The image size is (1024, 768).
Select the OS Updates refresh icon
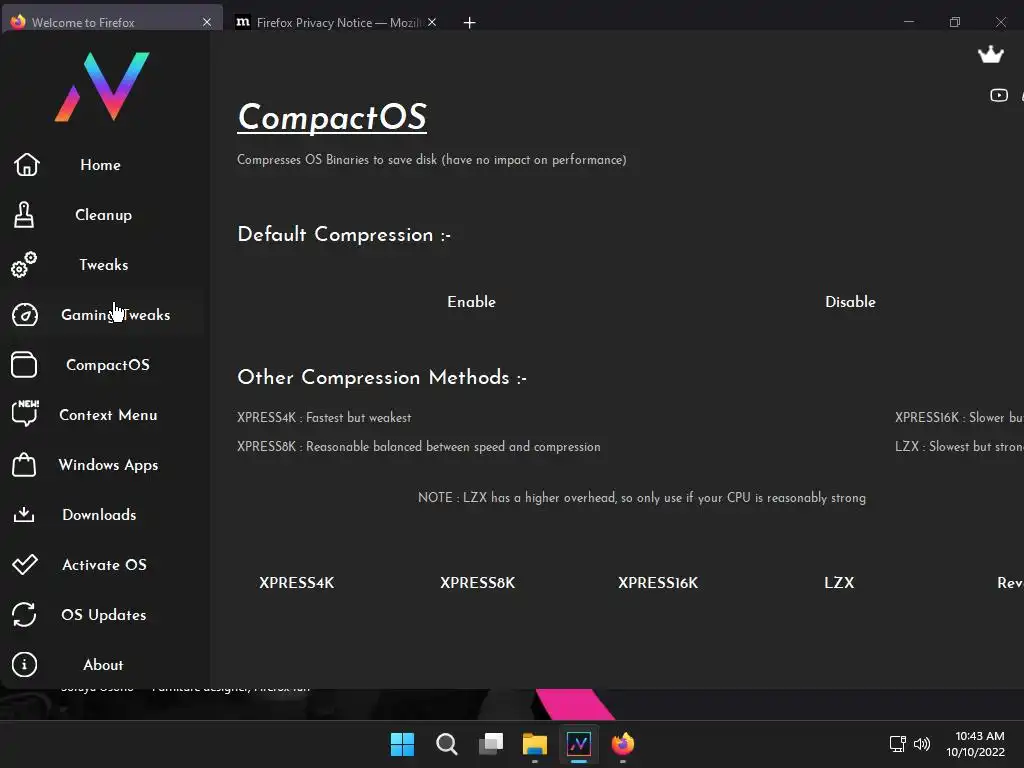pyautogui.click(x=24, y=615)
